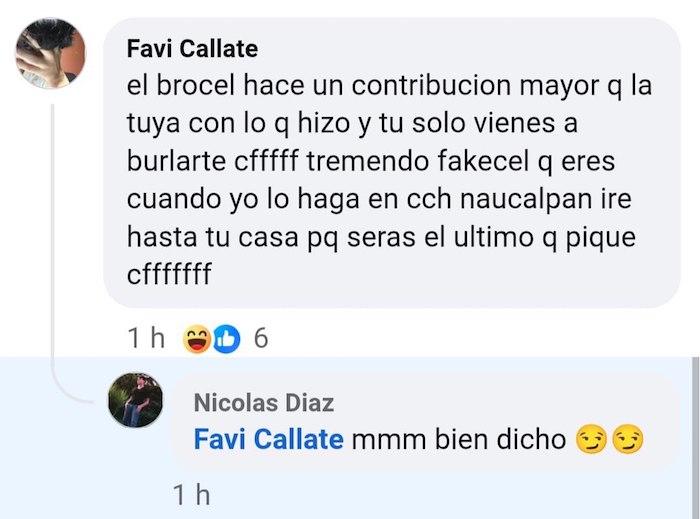Follow the blue Favi Callate mention in reply
The image size is (700, 519).
tap(269, 439)
